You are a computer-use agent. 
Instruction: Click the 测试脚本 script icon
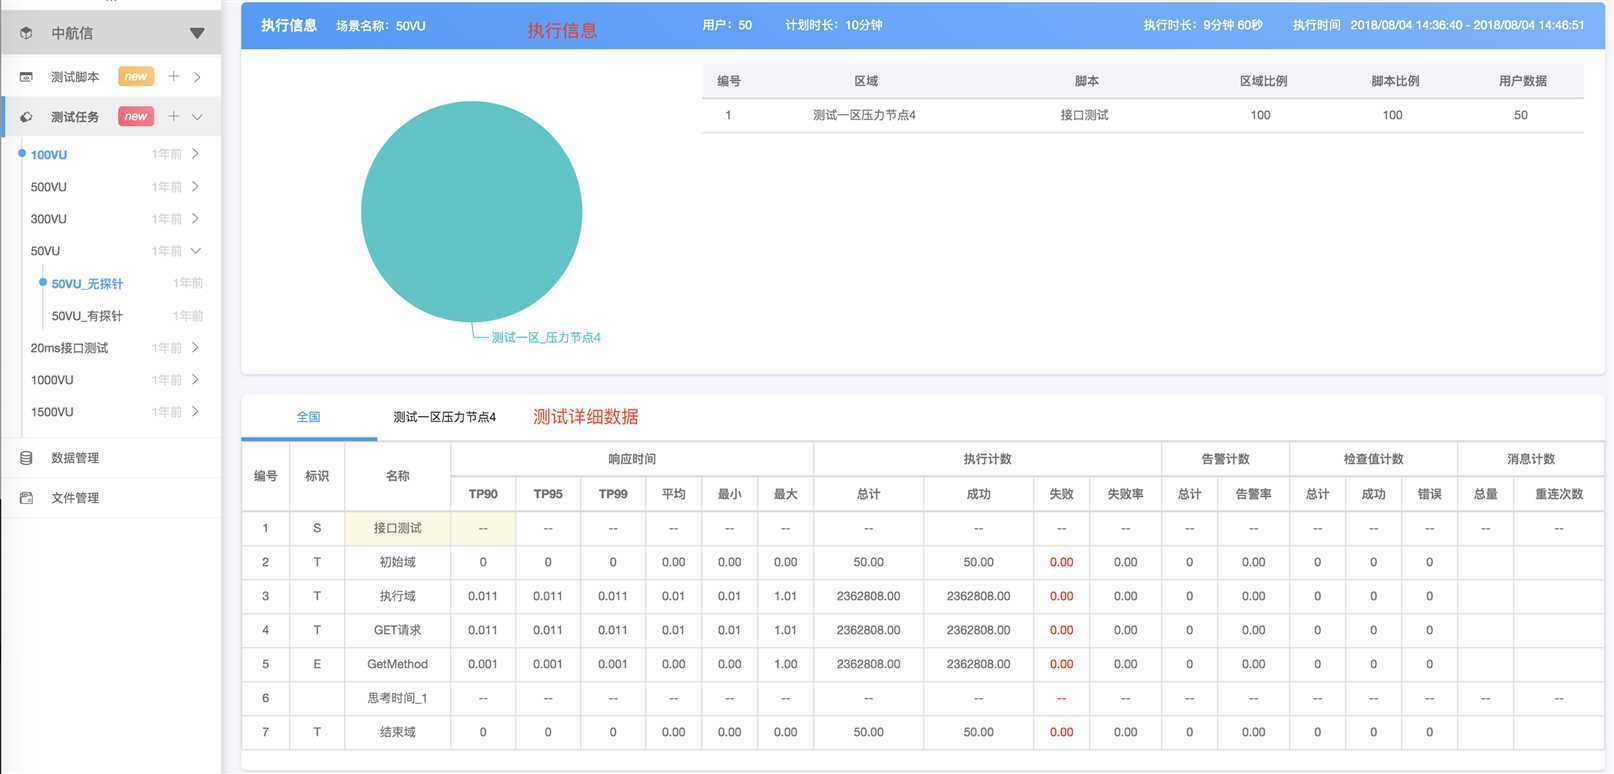pos(27,77)
